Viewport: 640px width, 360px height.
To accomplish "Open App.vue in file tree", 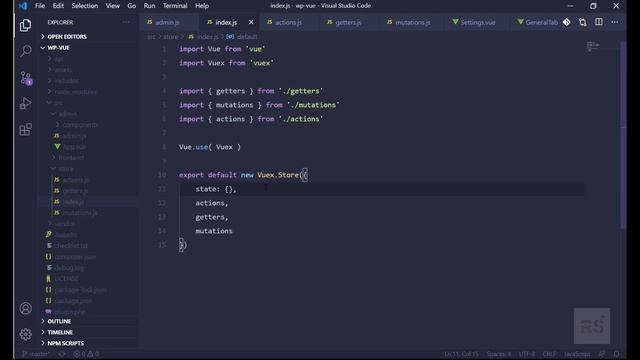I will [74, 147].
